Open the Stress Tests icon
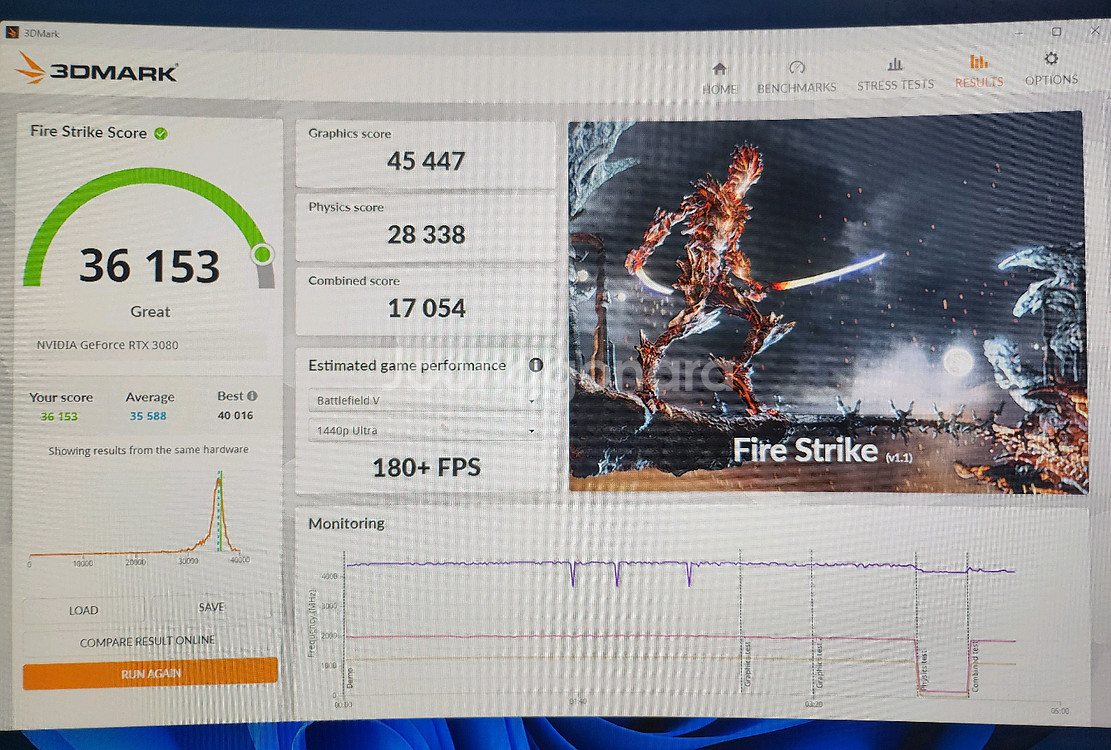This screenshot has height=750, width=1111. point(895,64)
